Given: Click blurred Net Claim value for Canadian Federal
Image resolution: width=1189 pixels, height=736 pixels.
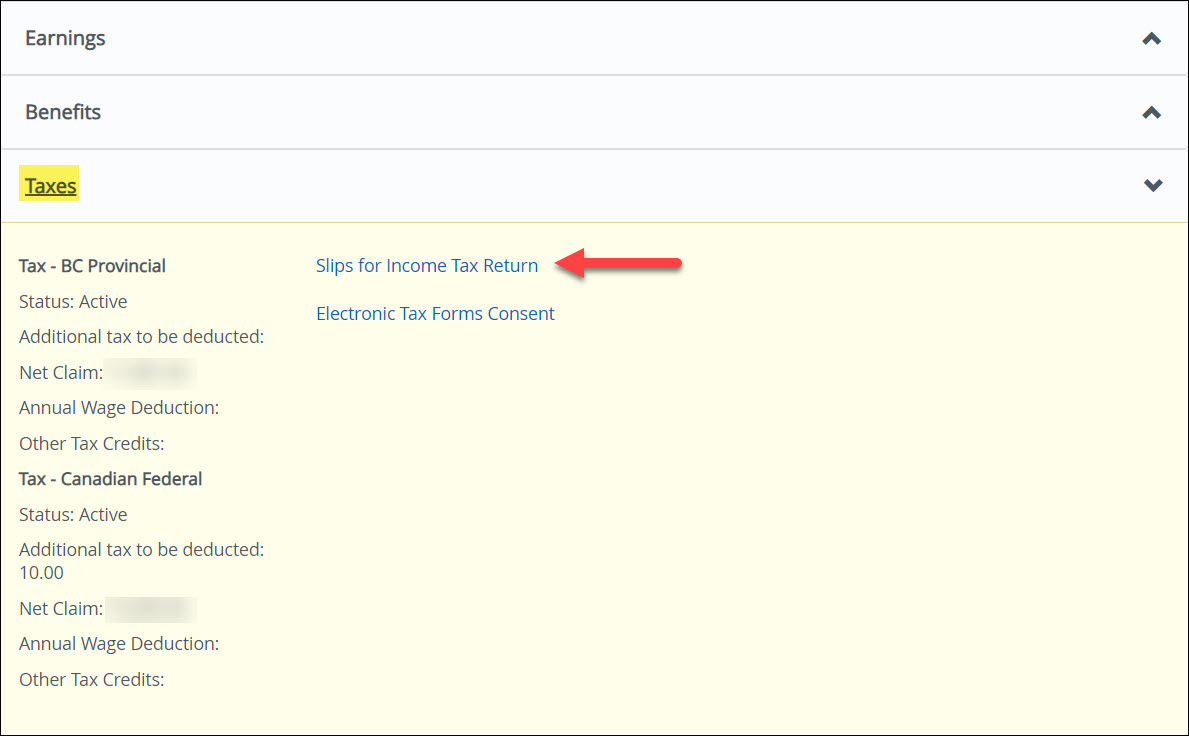Looking at the screenshot, I should point(150,609).
